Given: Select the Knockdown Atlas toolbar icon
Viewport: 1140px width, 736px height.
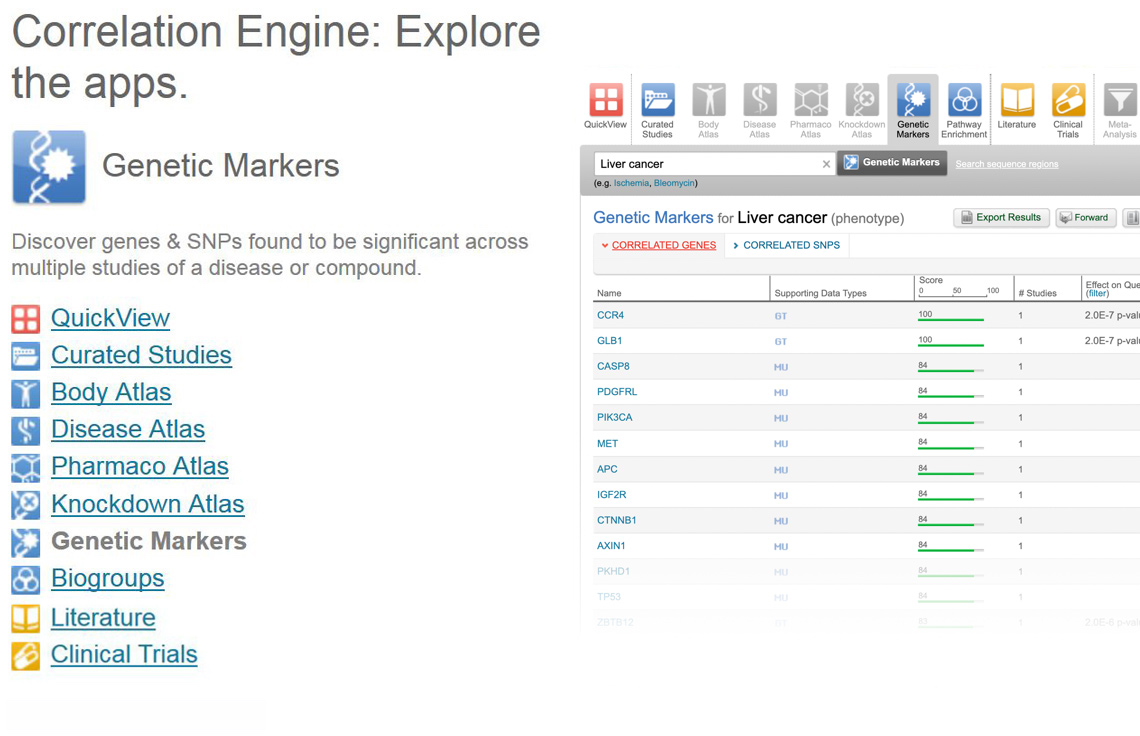Looking at the screenshot, I should point(862,101).
